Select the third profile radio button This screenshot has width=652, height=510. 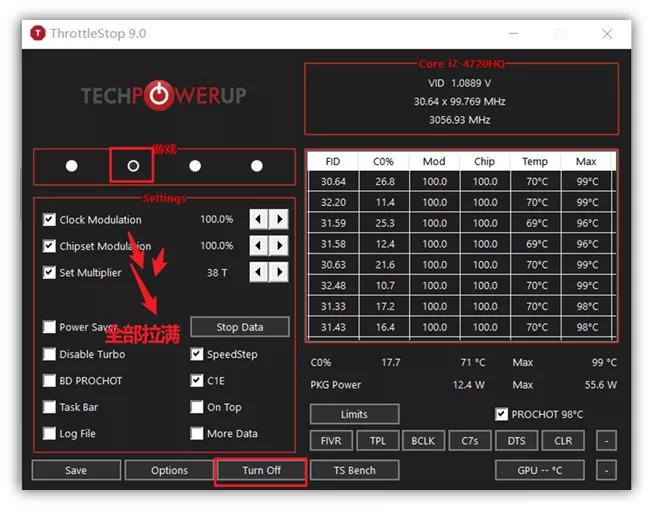pyautogui.click(x=195, y=166)
